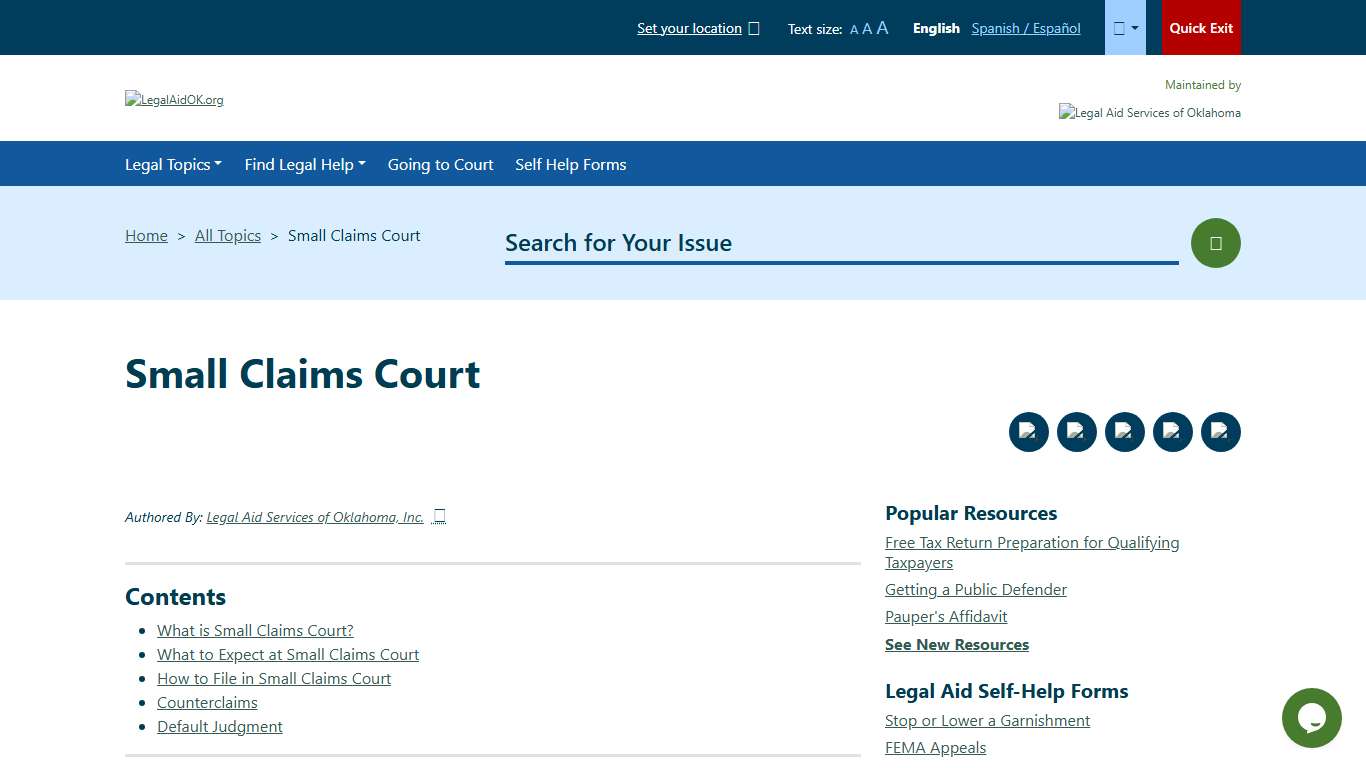Click the leftmost share icon below the title

[1028, 431]
